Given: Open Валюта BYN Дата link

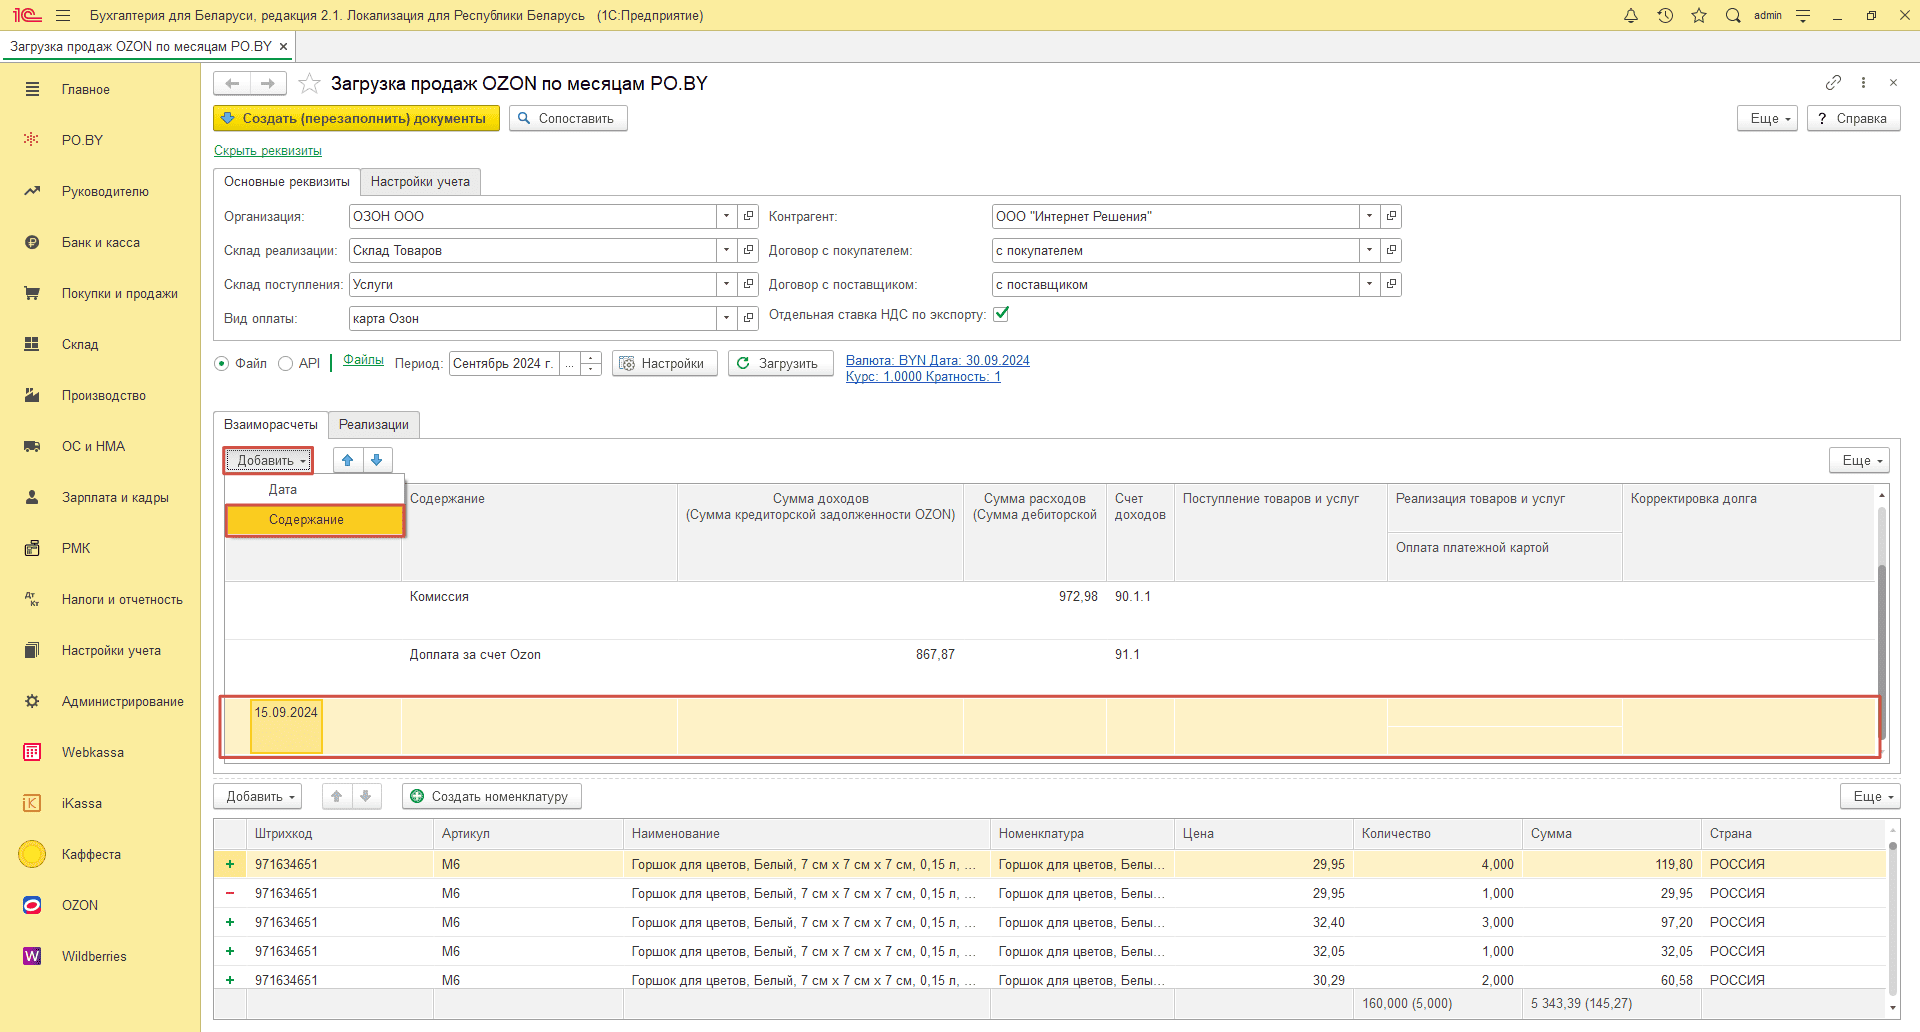Looking at the screenshot, I should [938, 360].
